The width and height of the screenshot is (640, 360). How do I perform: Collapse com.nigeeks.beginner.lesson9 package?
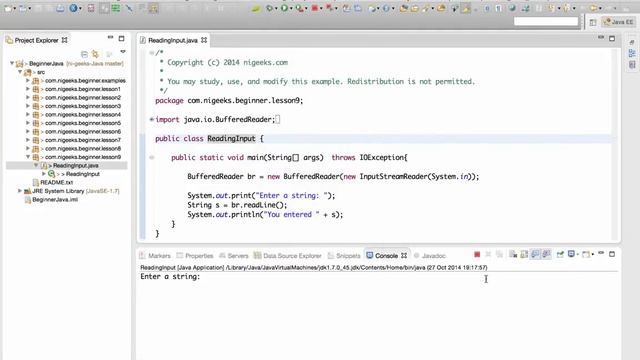click(x=28, y=157)
